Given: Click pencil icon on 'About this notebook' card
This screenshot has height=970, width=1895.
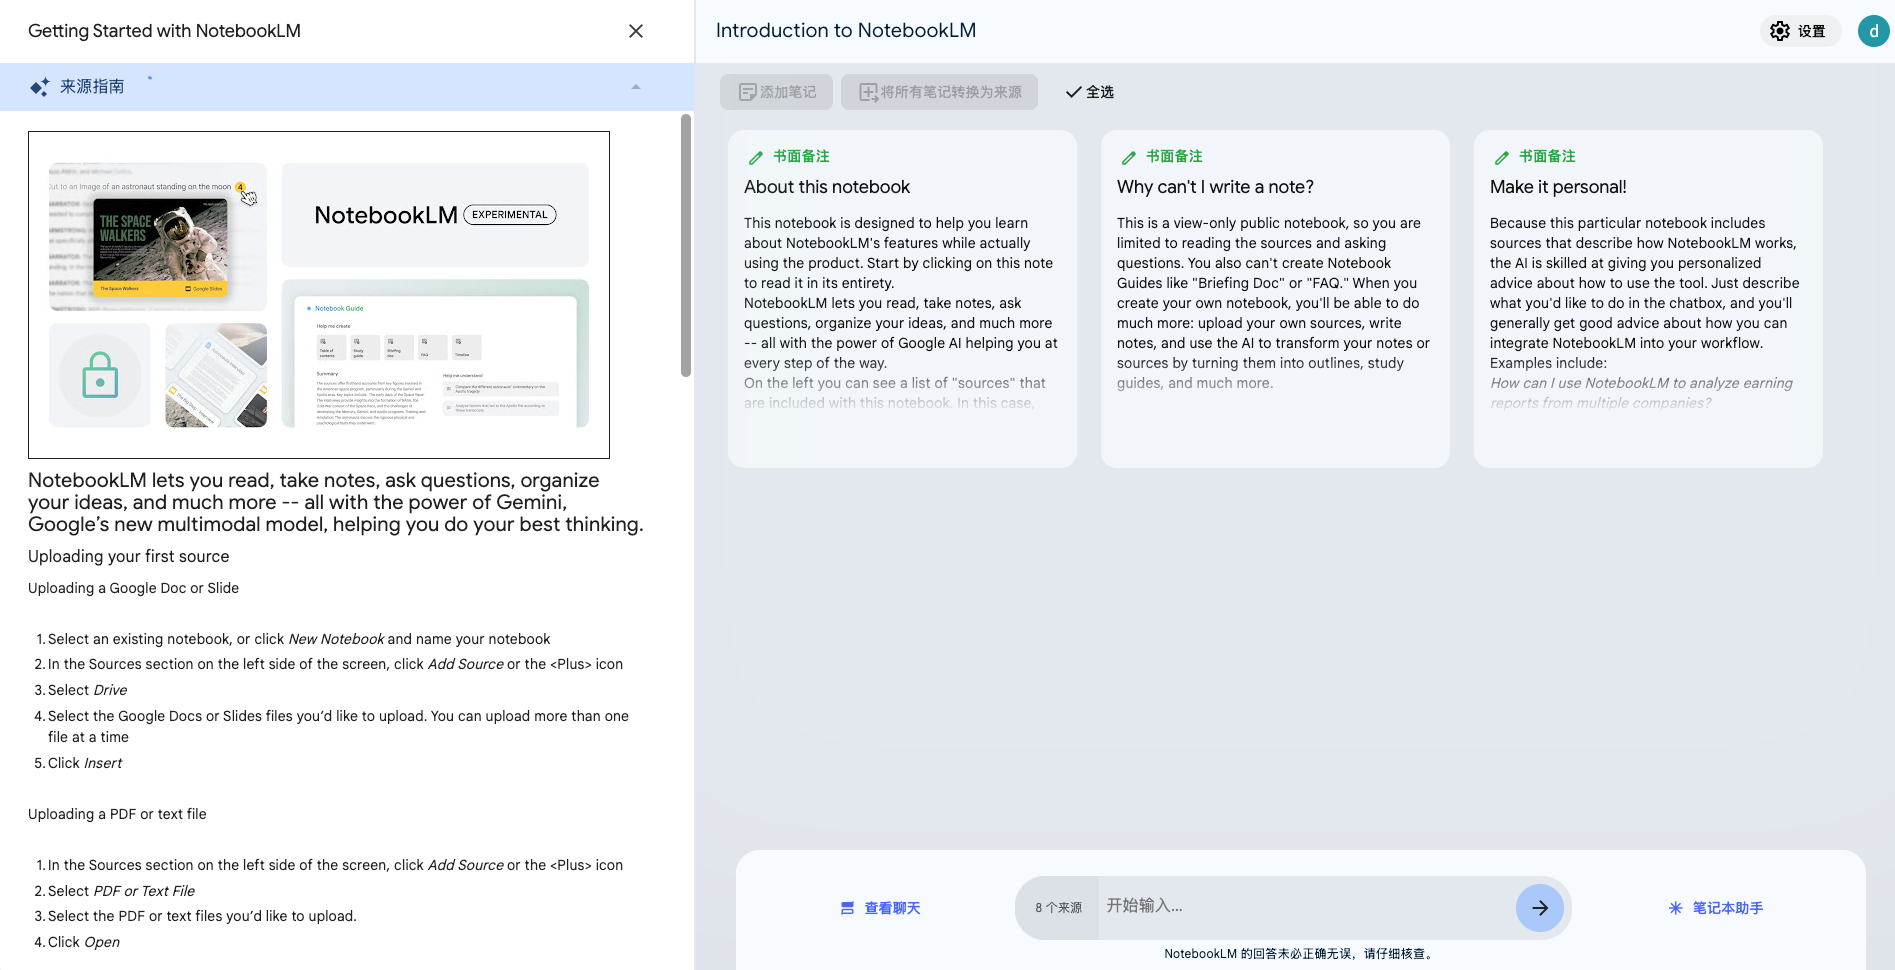Looking at the screenshot, I should pyautogui.click(x=756, y=157).
